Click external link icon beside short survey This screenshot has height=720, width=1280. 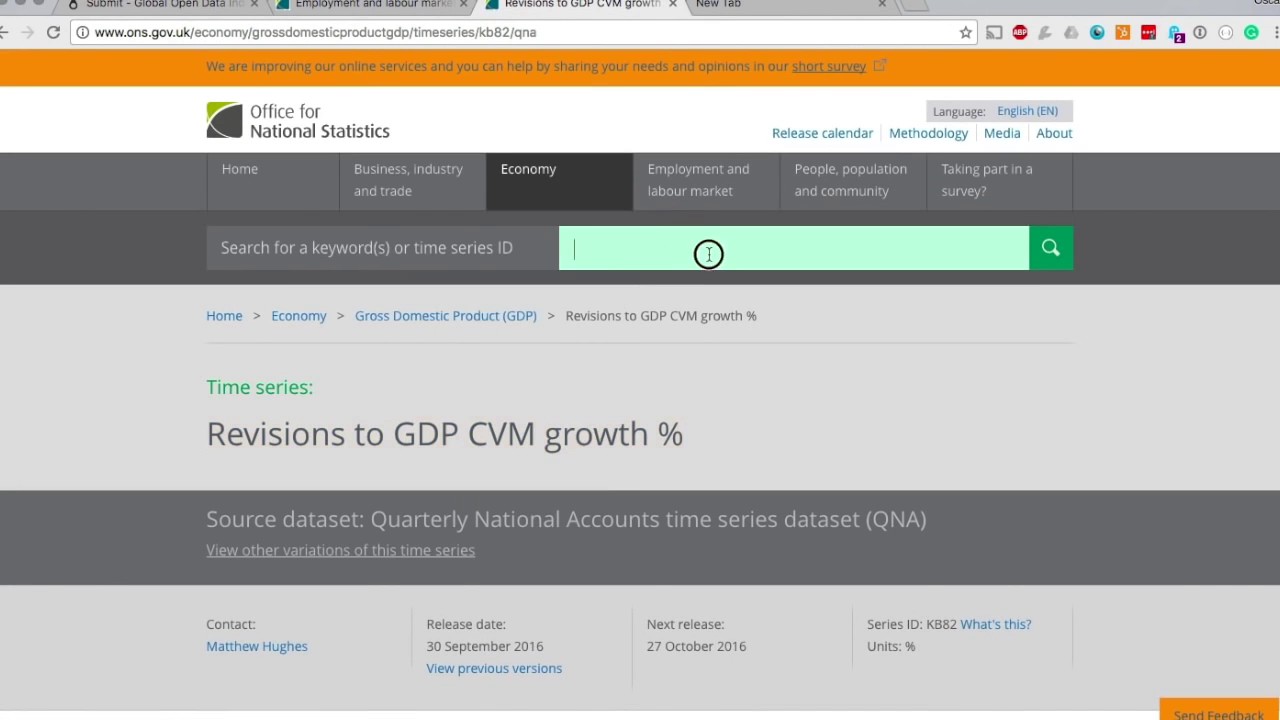point(880,65)
